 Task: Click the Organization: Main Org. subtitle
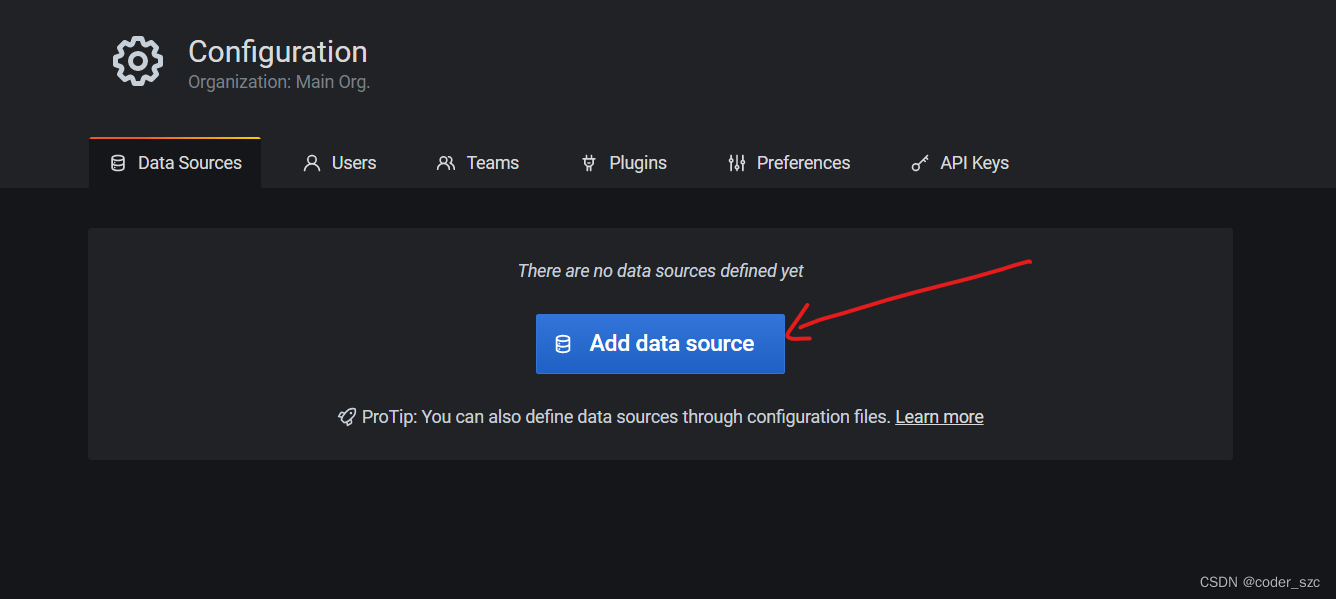[279, 82]
